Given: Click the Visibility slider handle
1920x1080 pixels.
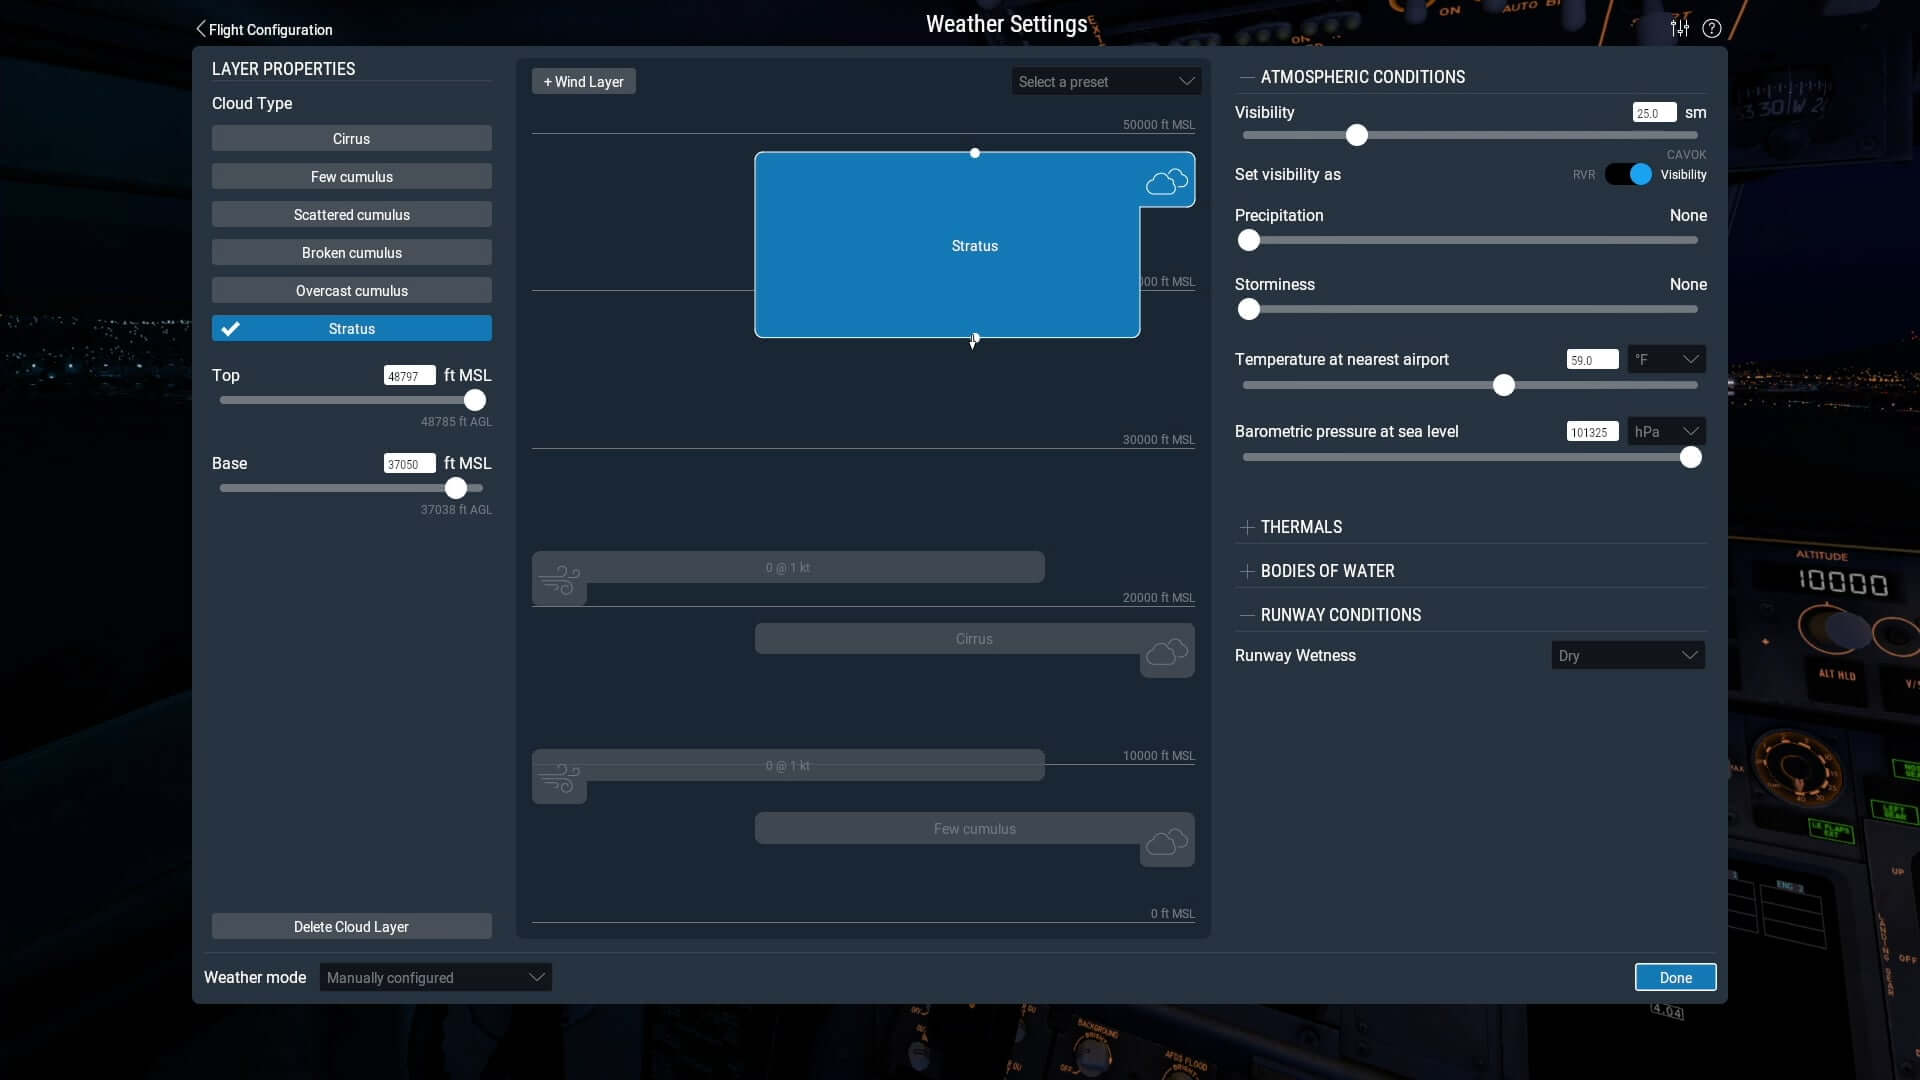Looking at the screenshot, I should click(x=1356, y=135).
